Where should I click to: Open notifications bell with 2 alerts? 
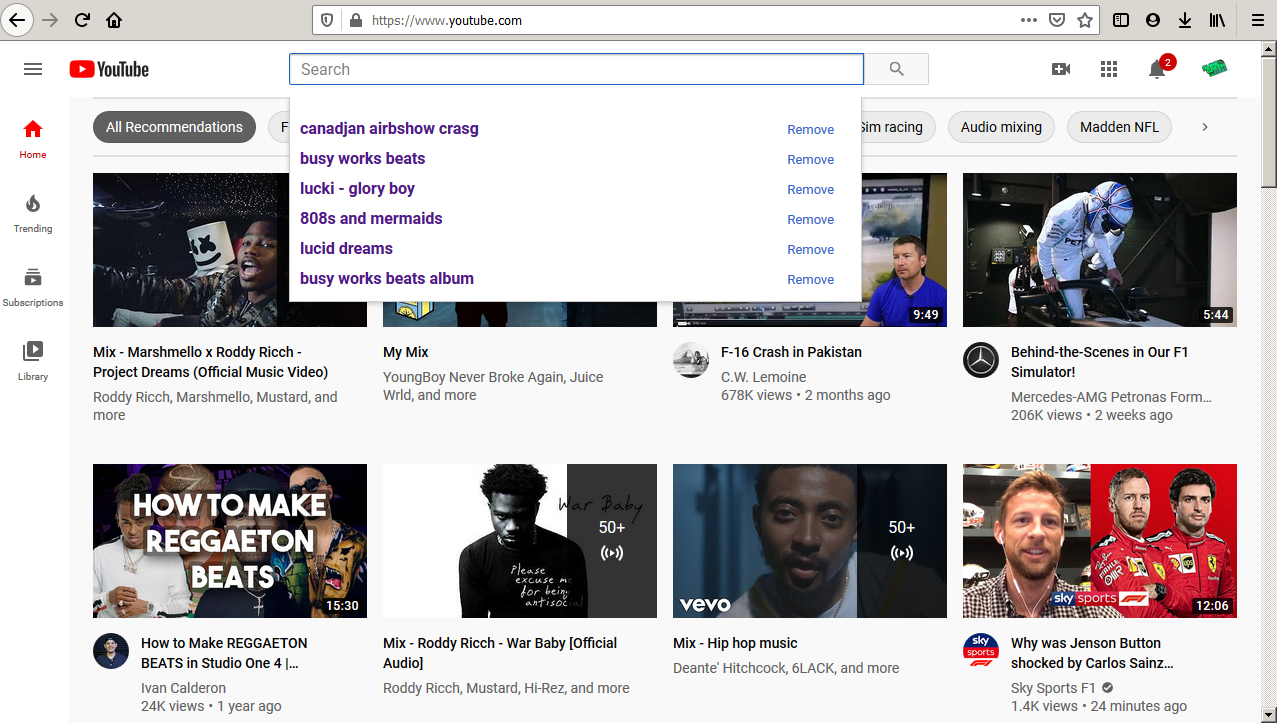click(x=1157, y=69)
